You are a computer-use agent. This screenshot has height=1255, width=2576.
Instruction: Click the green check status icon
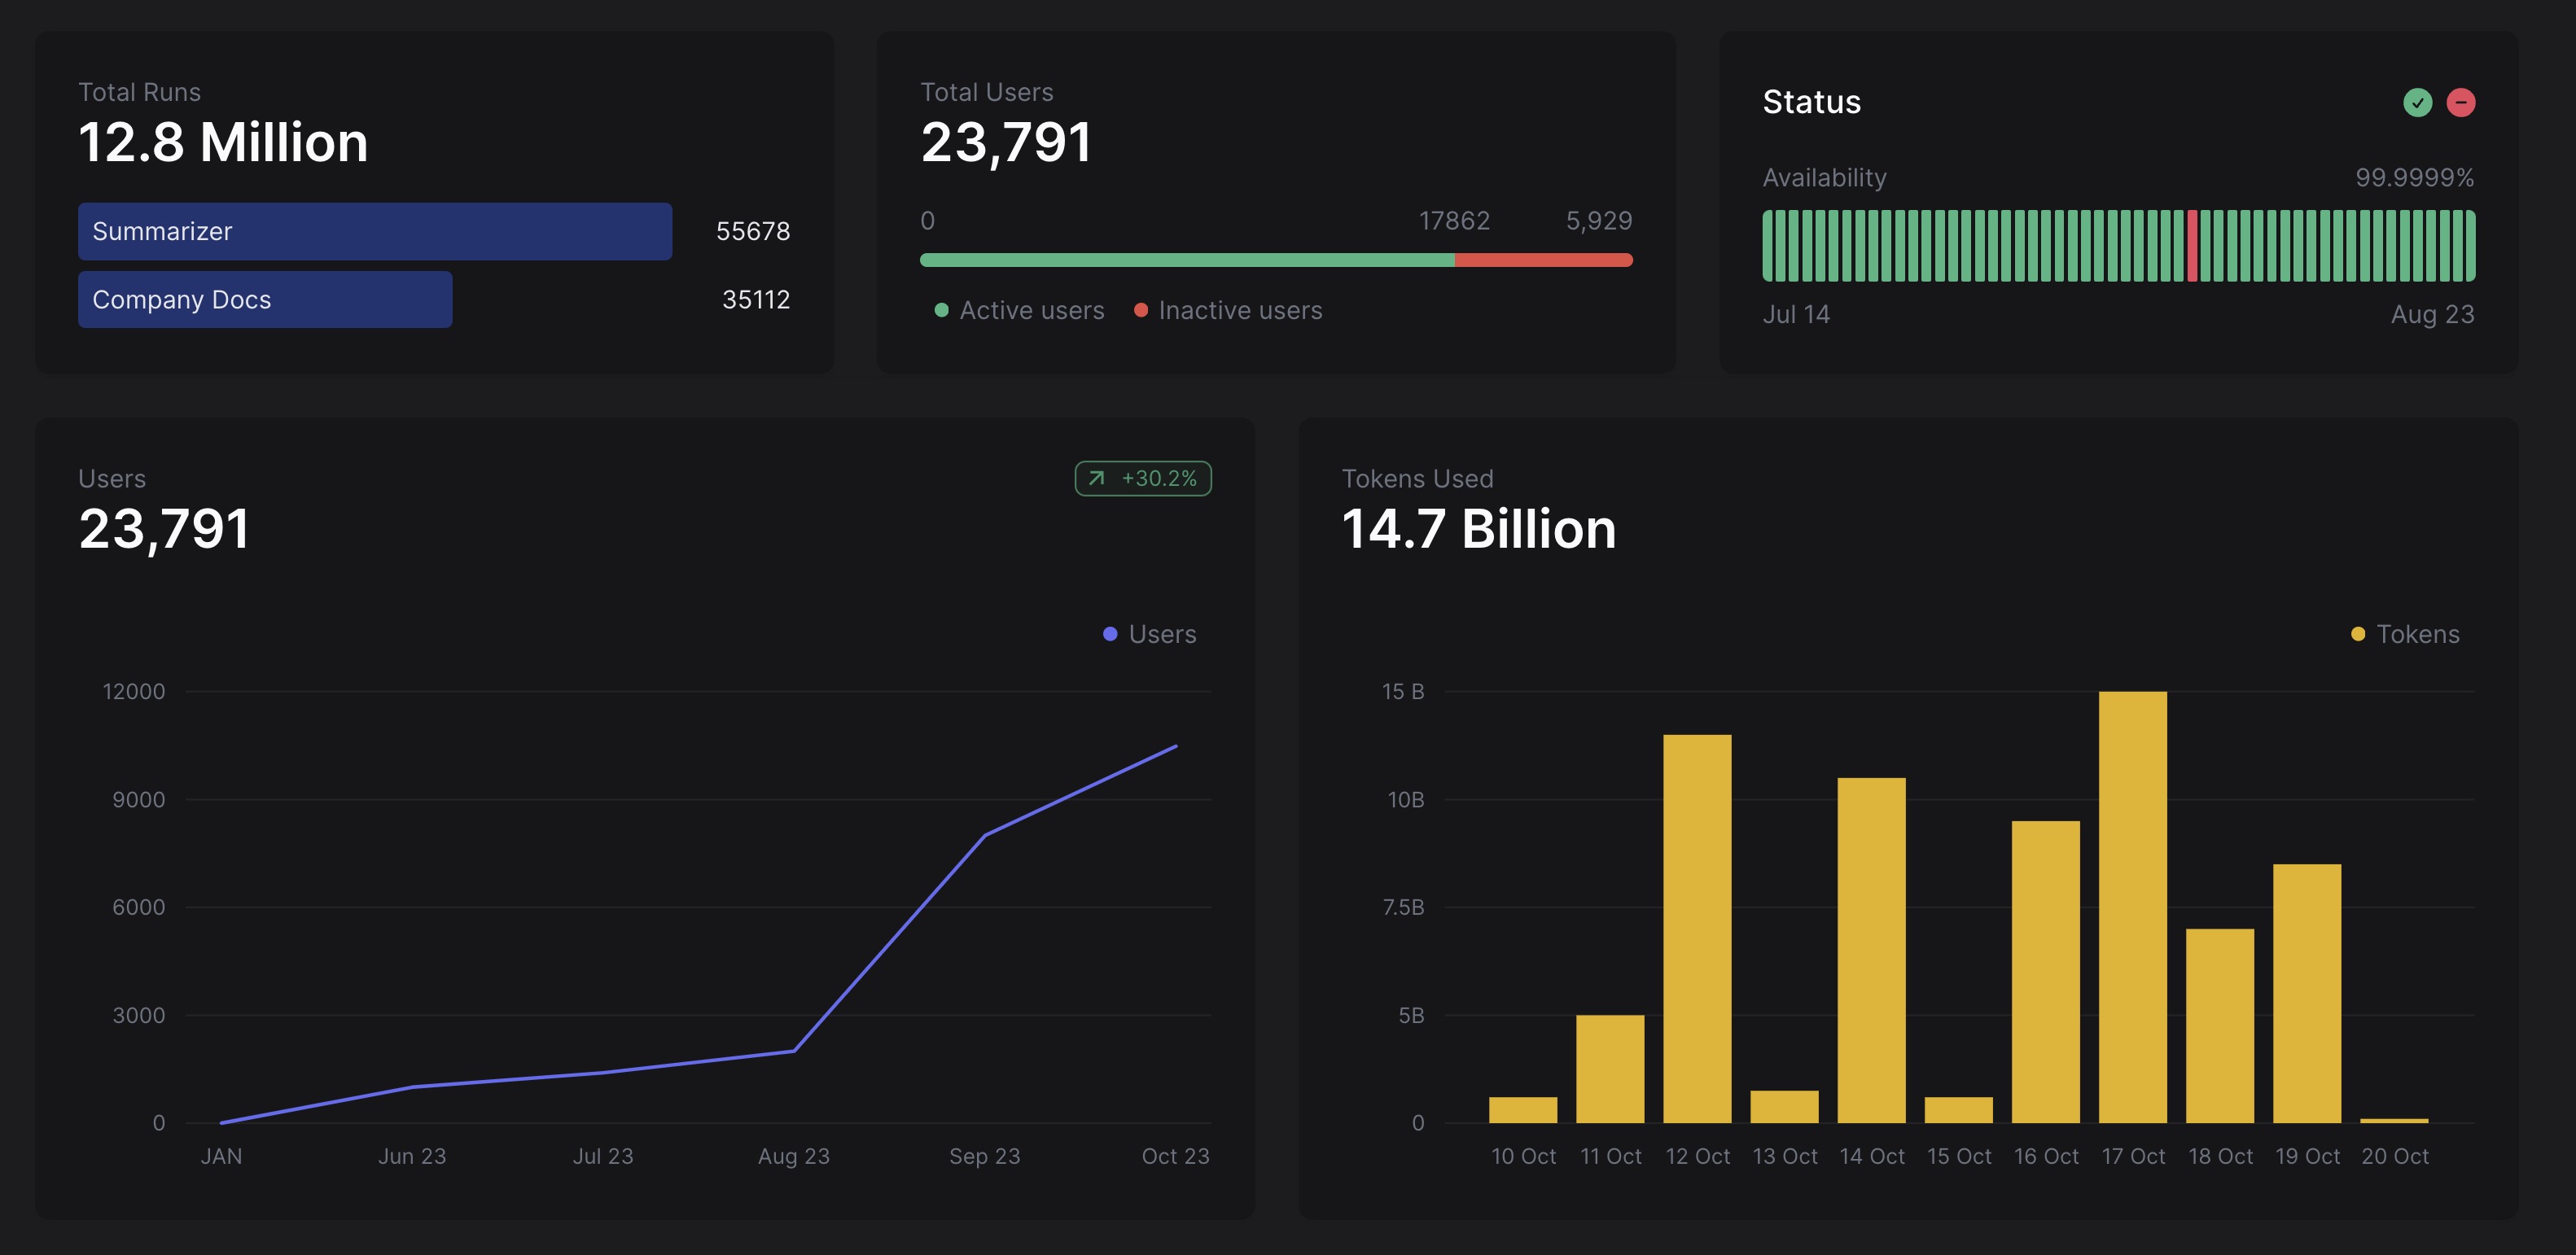2417,102
